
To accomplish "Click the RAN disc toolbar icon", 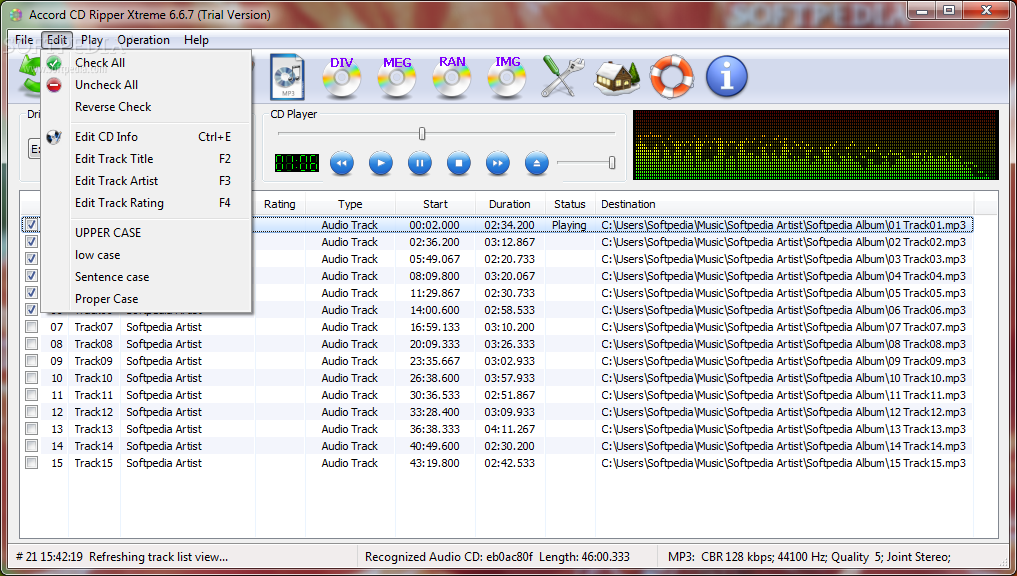I will click(x=452, y=77).
